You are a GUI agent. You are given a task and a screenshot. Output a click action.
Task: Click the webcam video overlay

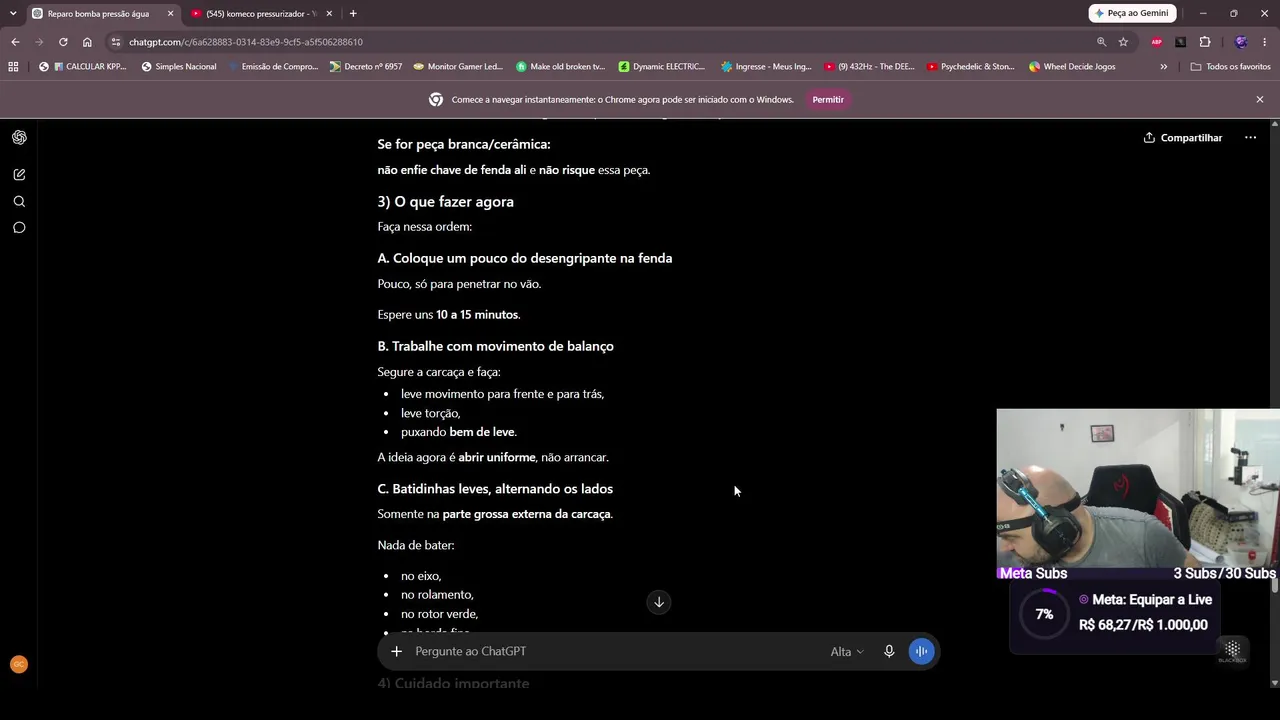tap(1138, 488)
